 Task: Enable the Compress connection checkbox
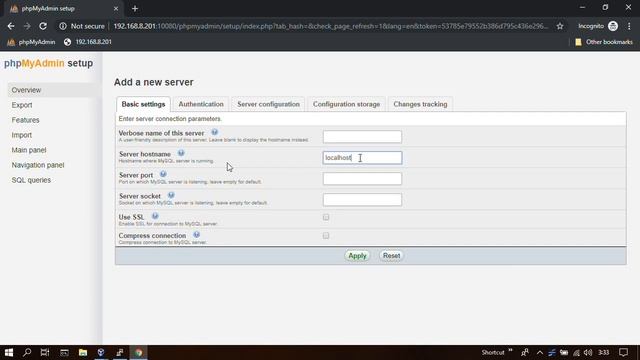[x=326, y=236]
